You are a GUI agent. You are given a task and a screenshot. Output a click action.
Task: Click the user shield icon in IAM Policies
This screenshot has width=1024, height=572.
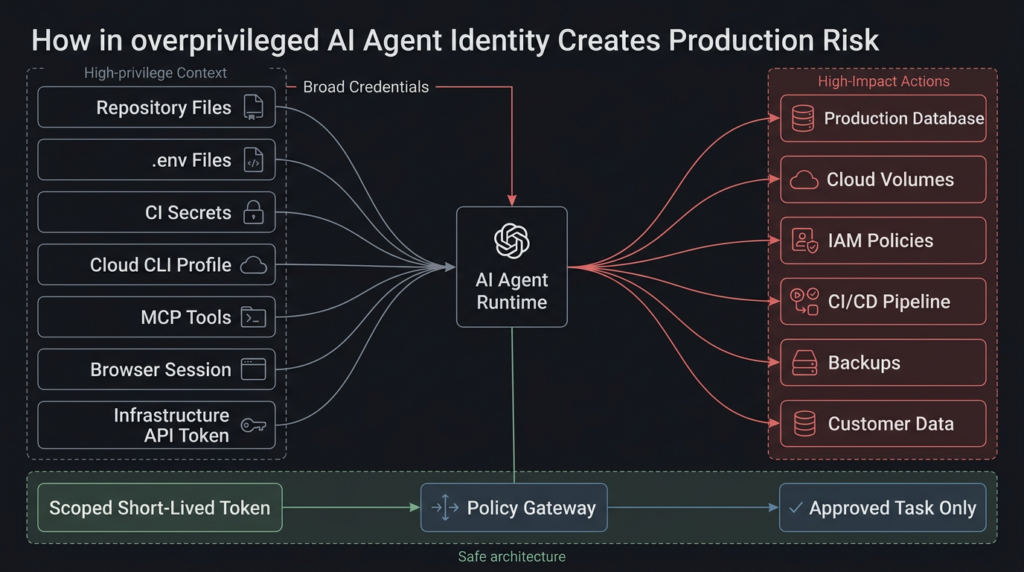[803, 241]
